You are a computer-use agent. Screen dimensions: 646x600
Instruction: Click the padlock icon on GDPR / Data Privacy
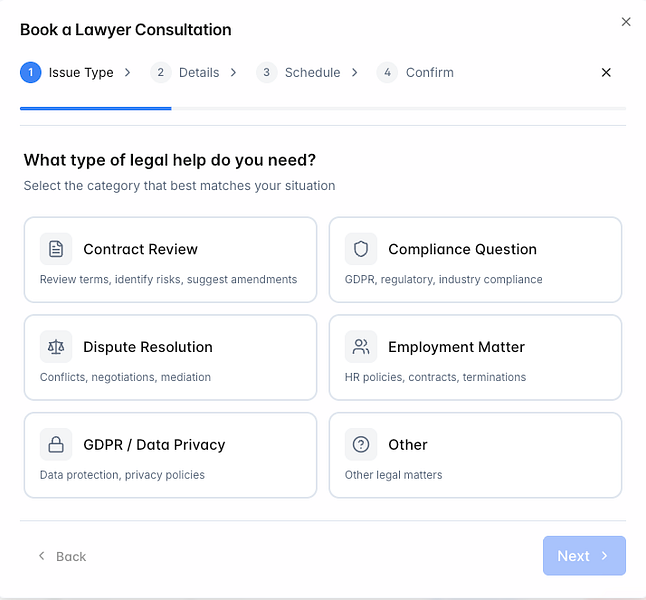(x=56, y=445)
